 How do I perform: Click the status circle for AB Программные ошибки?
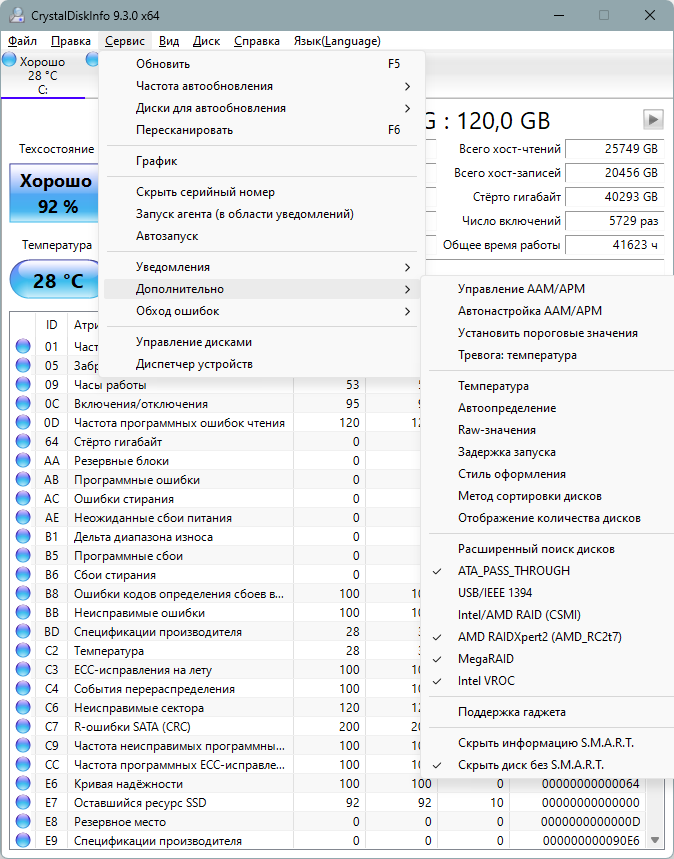point(23,479)
